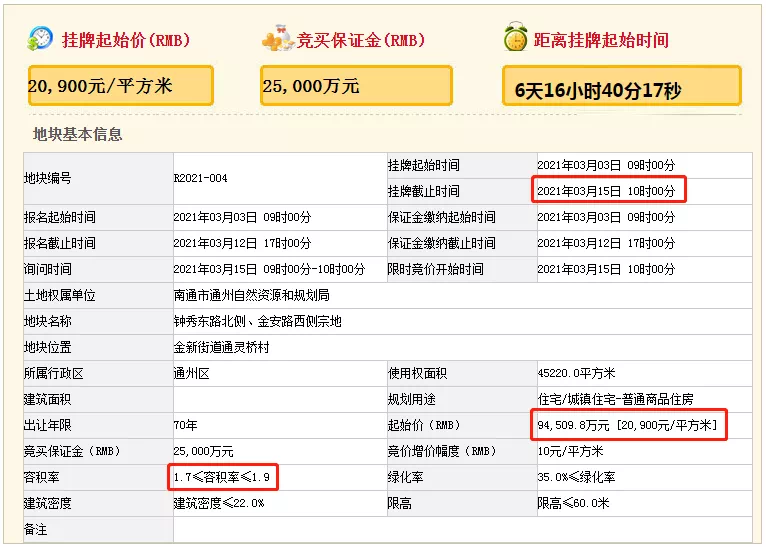766x547 pixels.
Task: Select 挂牌截止时间 value 2021年03月15日 10时00分
Action: pos(606,191)
